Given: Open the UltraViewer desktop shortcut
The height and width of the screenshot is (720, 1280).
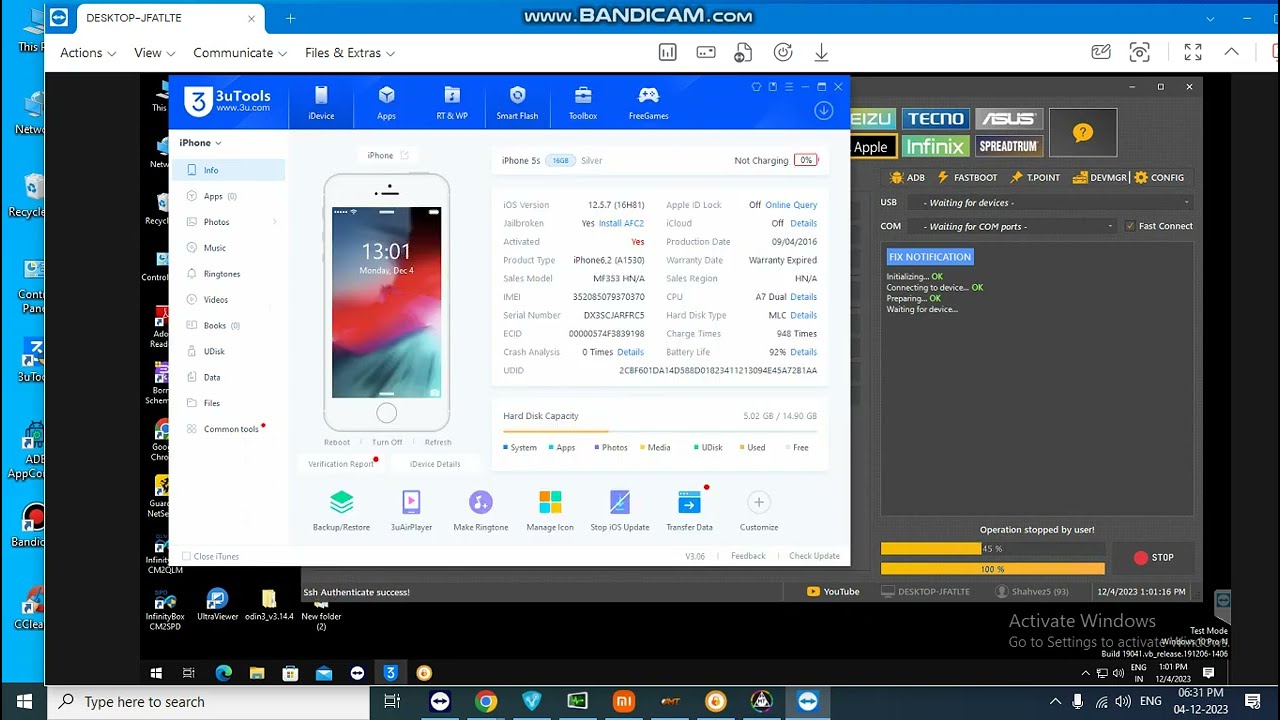Looking at the screenshot, I should (x=217, y=605).
